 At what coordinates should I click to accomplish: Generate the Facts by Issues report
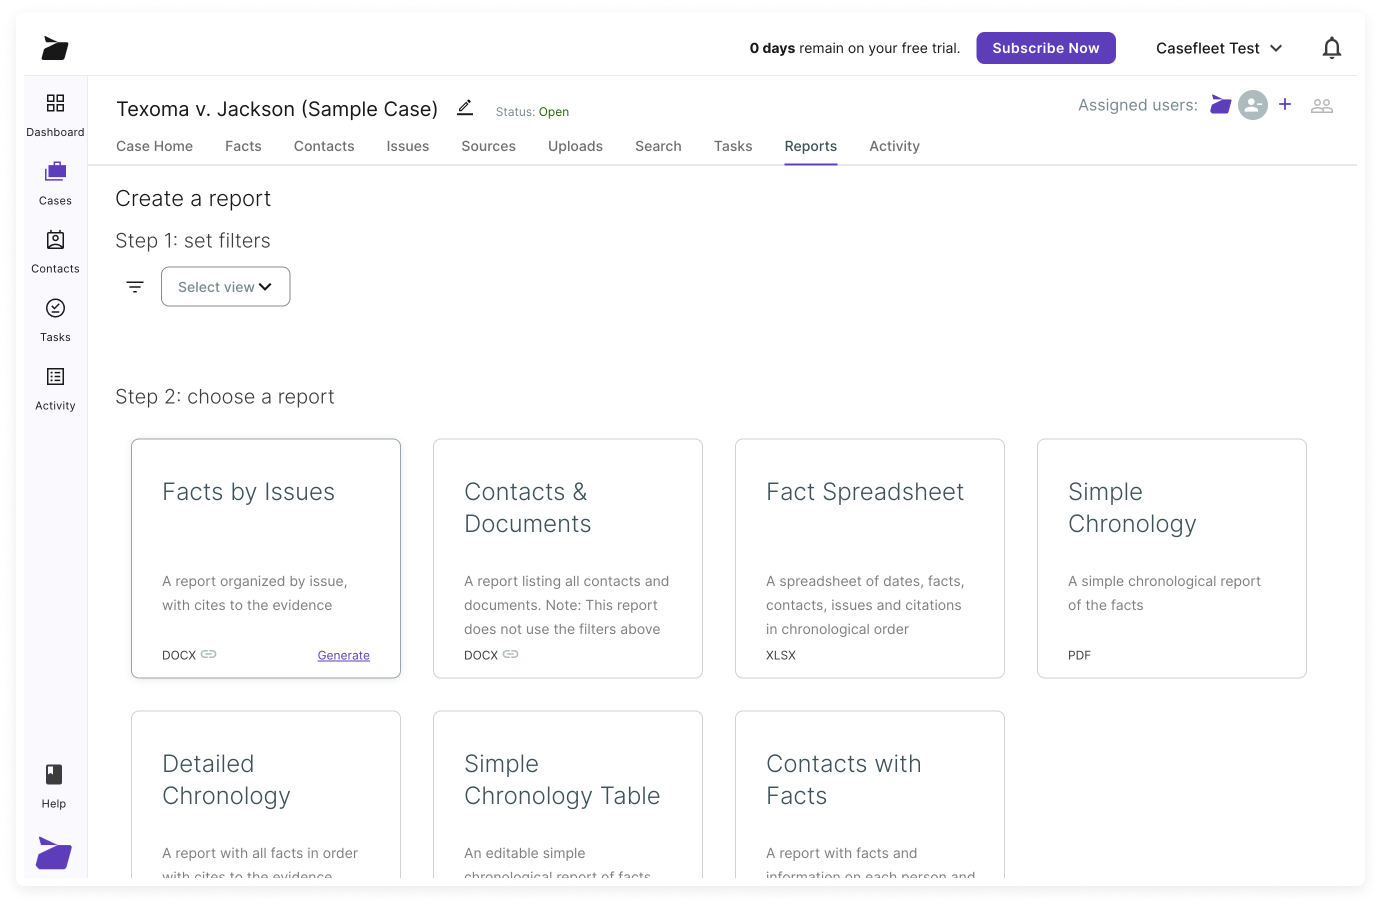point(343,654)
